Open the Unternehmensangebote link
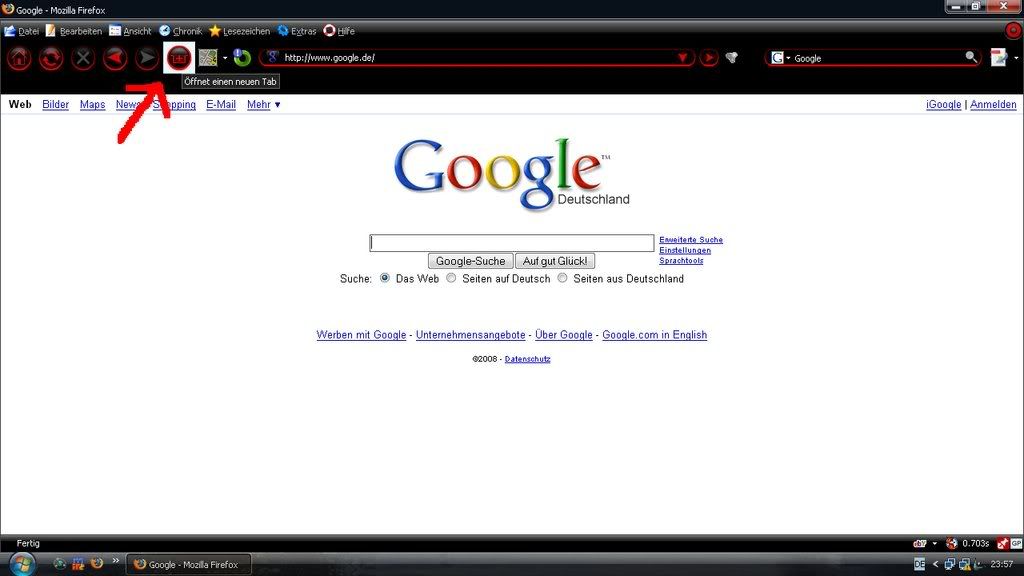This screenshot has width=1024, height=576. tap(471, 335)
